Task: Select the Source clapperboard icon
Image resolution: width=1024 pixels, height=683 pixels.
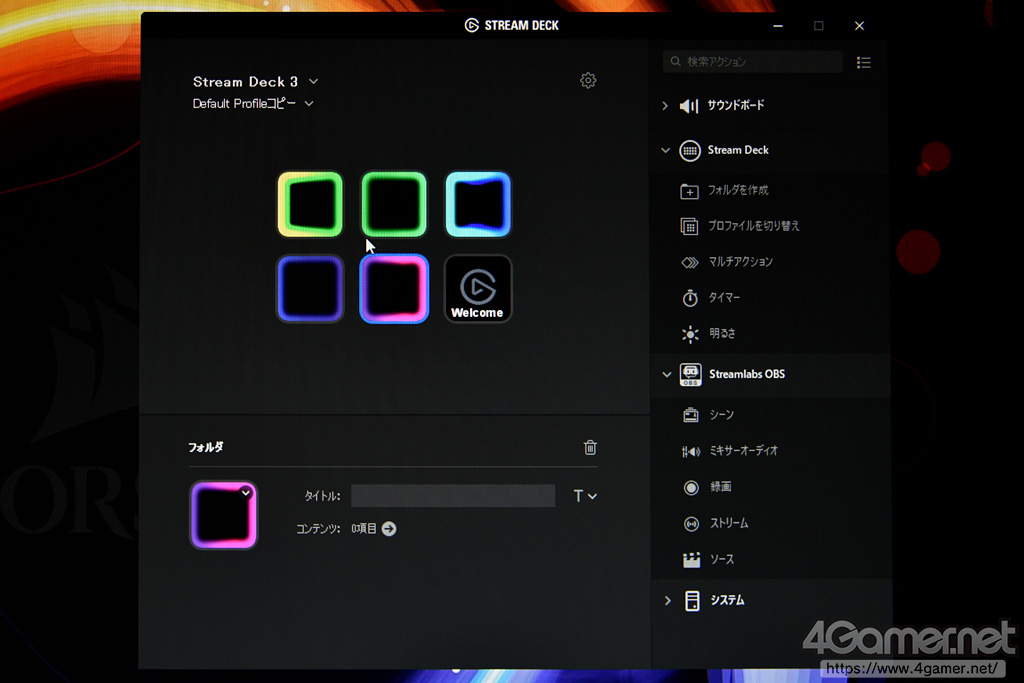Action: pyautogui.click(x=691, y=560)
